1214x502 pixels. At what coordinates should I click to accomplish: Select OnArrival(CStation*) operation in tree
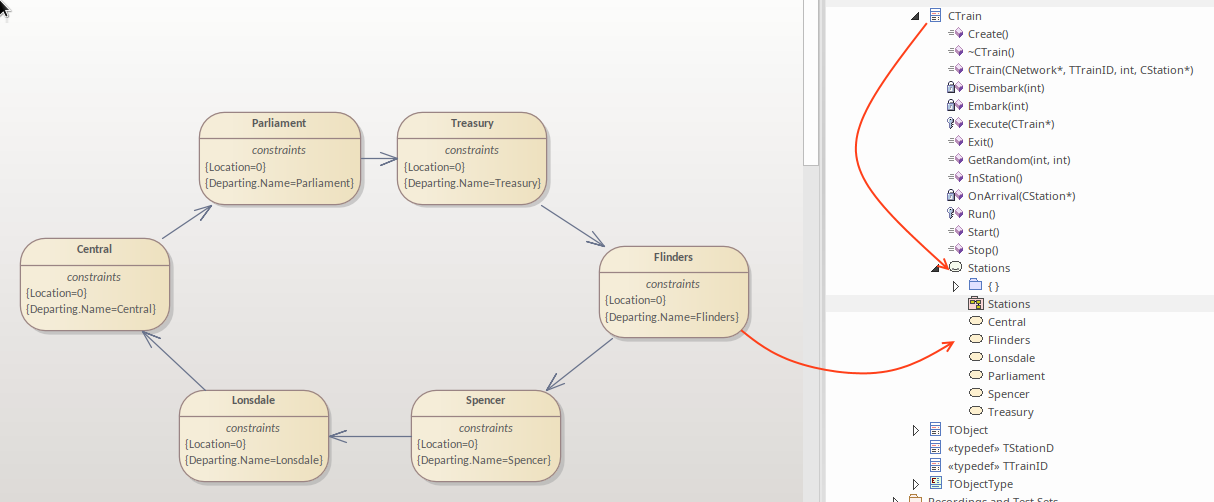click(1021, 196)
